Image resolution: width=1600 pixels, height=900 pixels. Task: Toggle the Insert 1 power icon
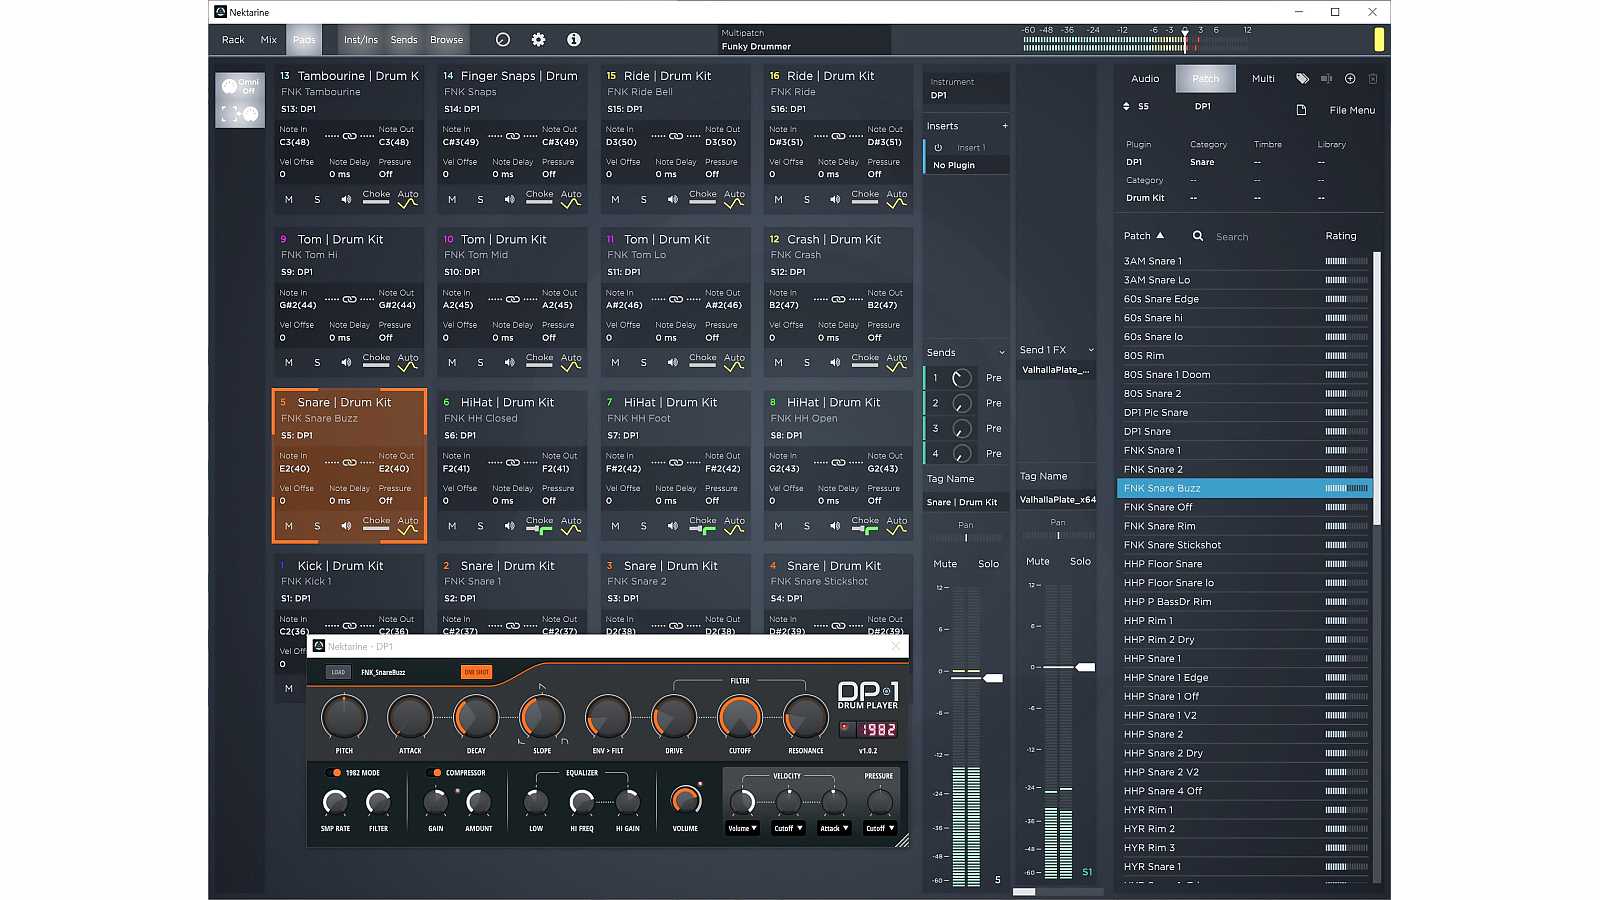coord(938,147)
